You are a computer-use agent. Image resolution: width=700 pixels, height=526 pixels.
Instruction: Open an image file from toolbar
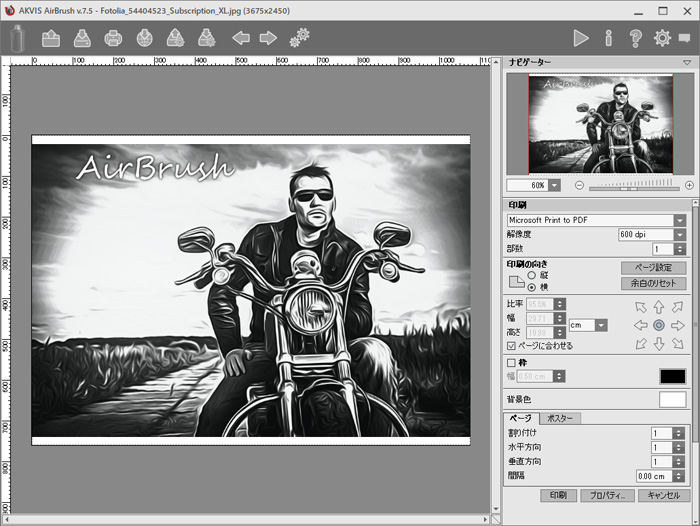coord(51,38)
